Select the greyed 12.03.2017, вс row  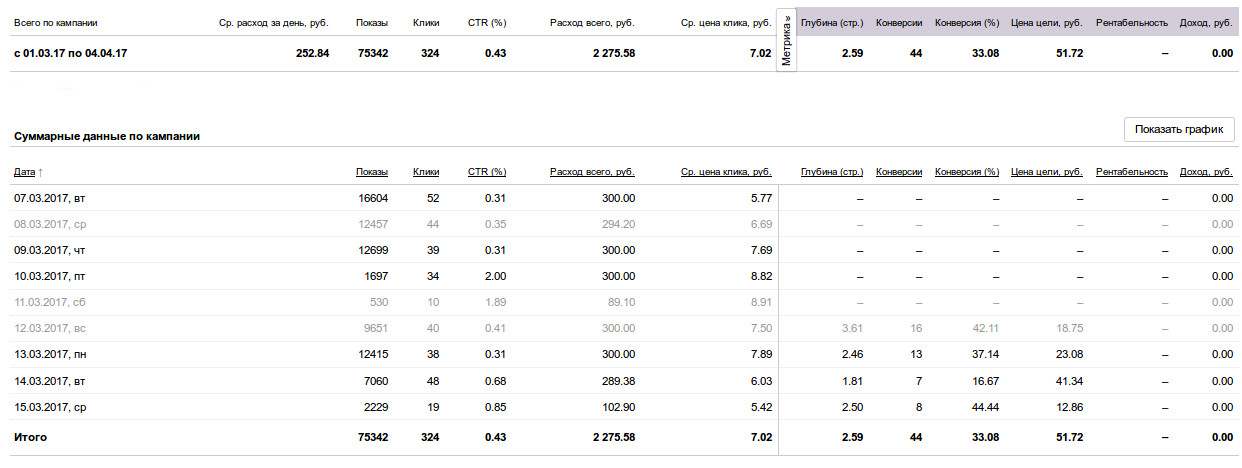click(x=623, y=328)
